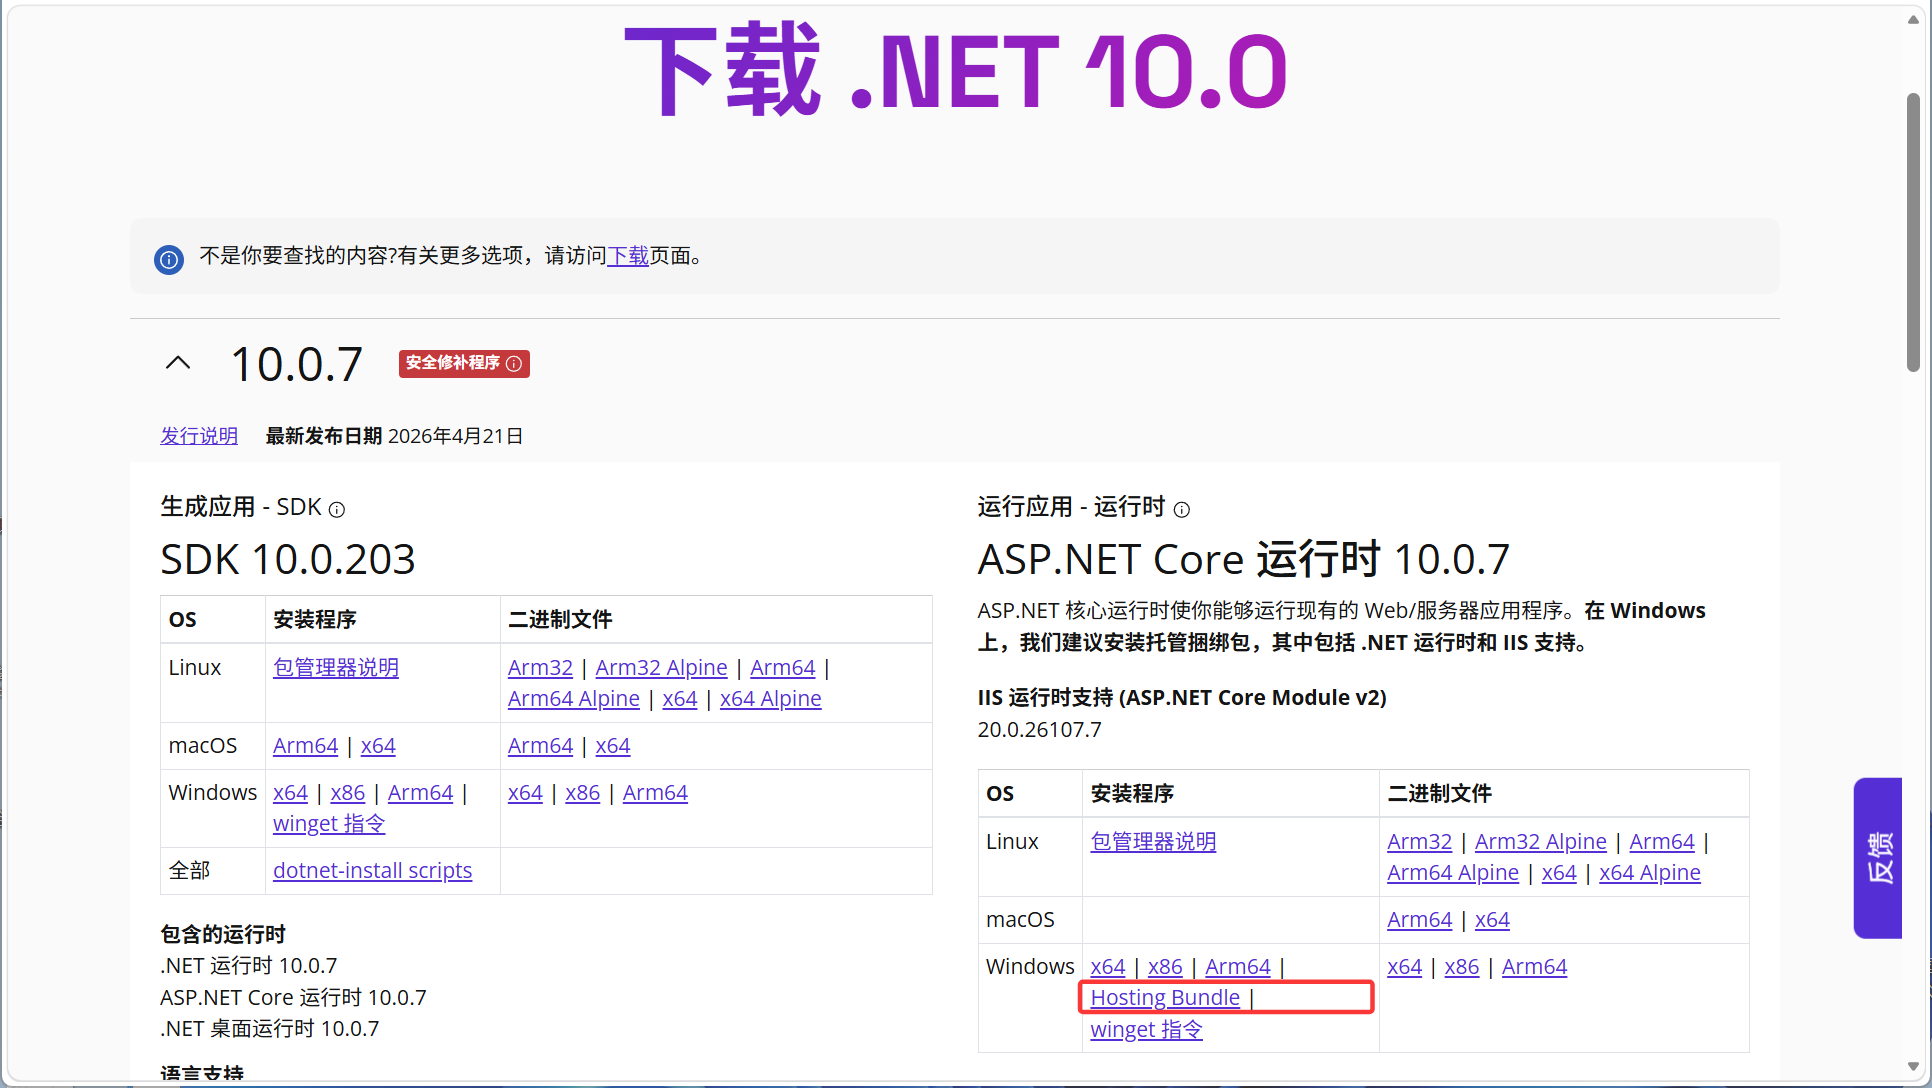Download SDK macOS x64 binary
The width and height of the screenshot is (1932, 1088).
613,745
